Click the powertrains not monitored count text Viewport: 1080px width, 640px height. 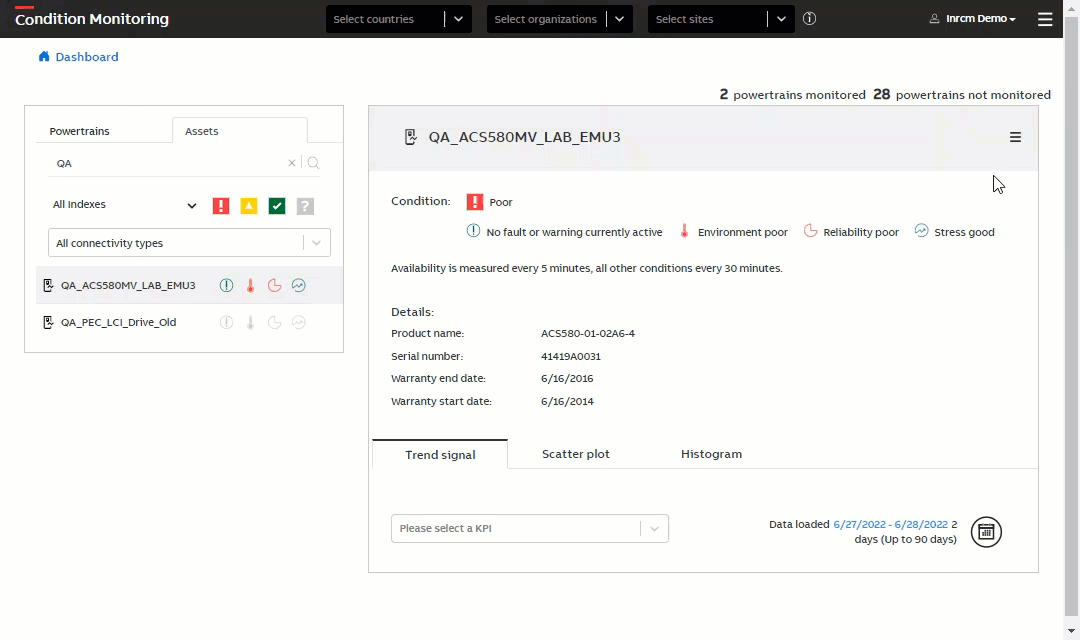click(x=962, y=94)
